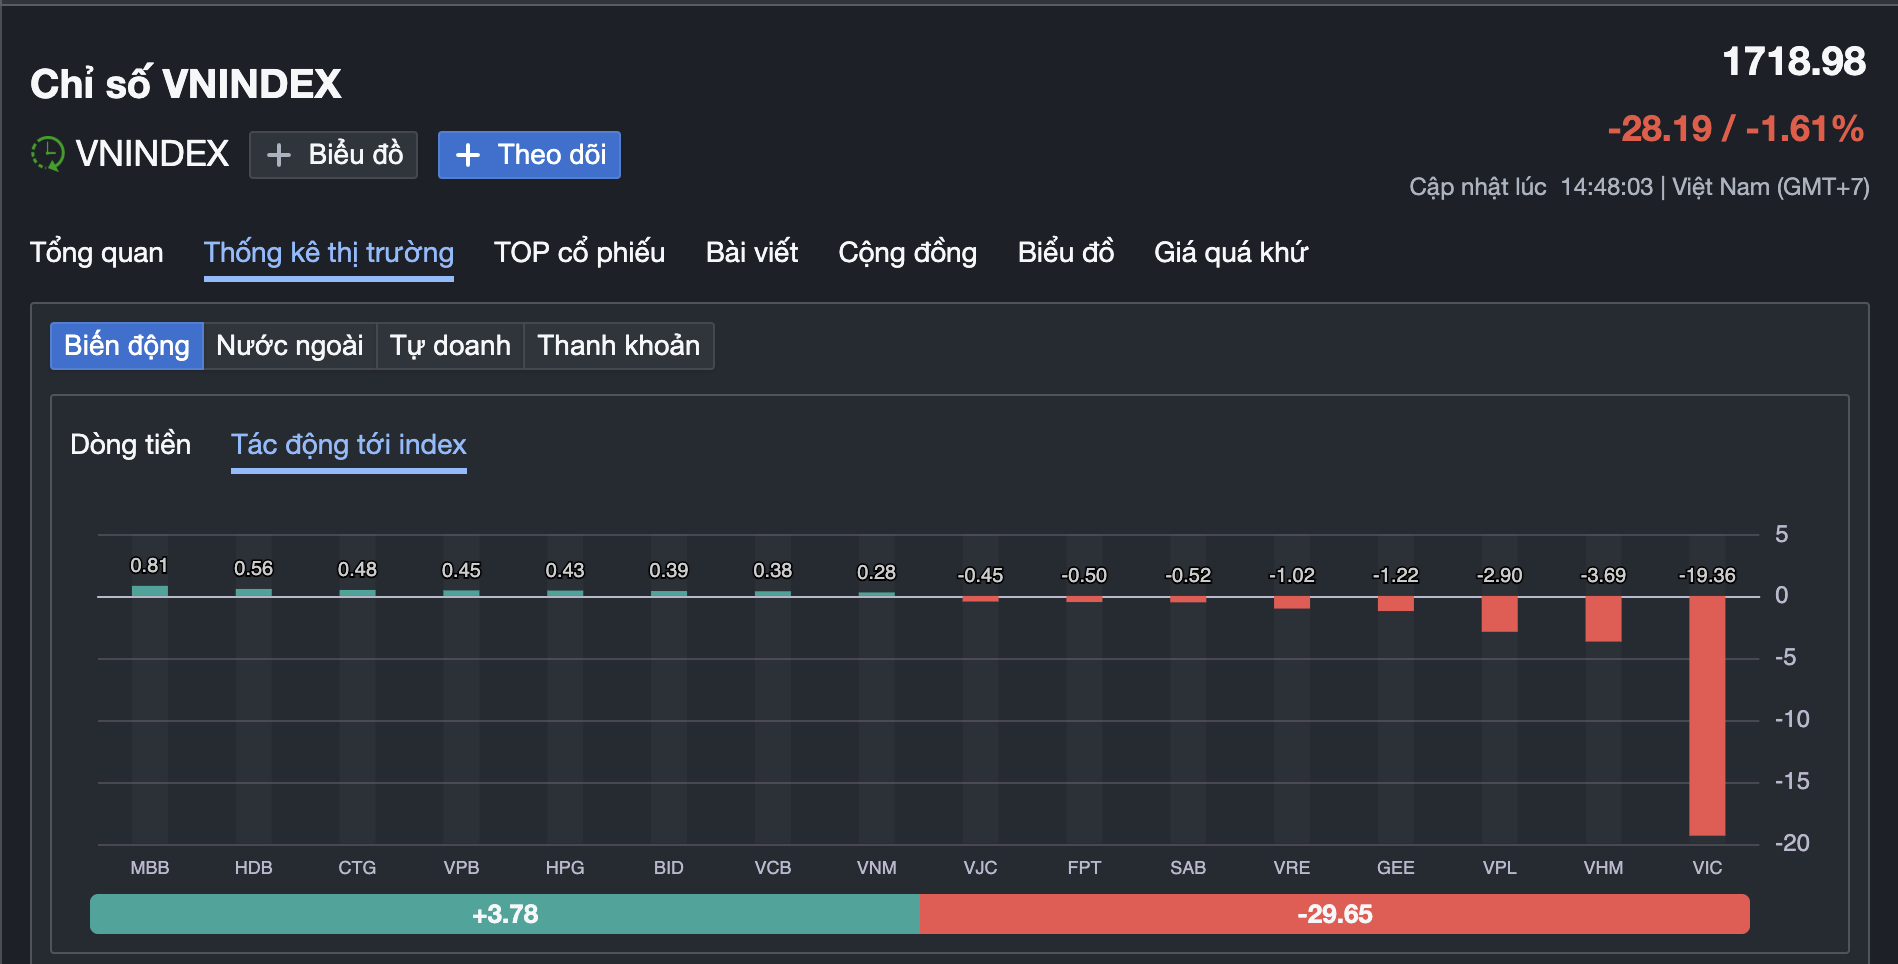
Task: Click the clock icon beside VNINDEX
Action: 47,154
